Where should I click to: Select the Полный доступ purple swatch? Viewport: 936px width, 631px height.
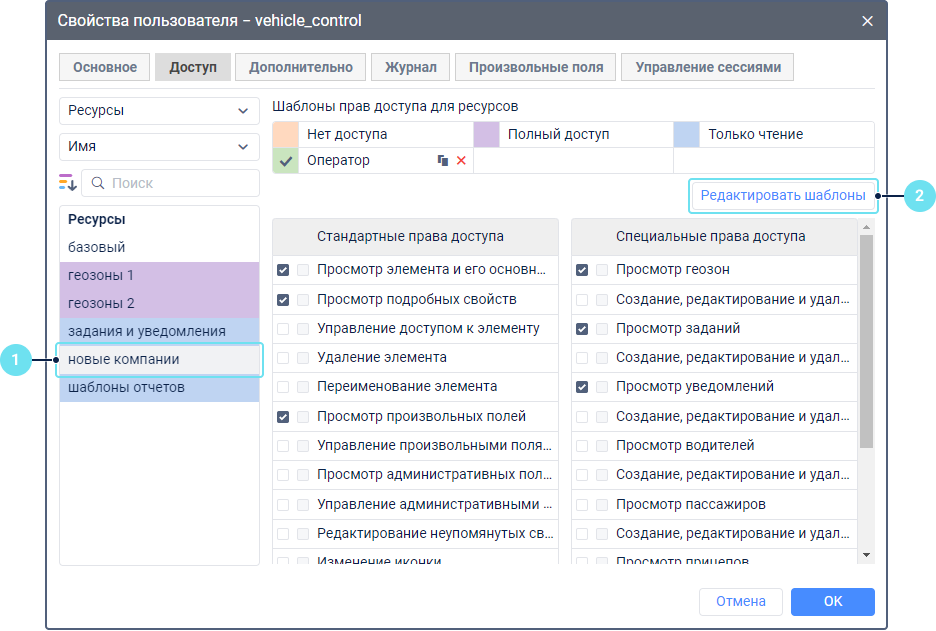[486, 134]
